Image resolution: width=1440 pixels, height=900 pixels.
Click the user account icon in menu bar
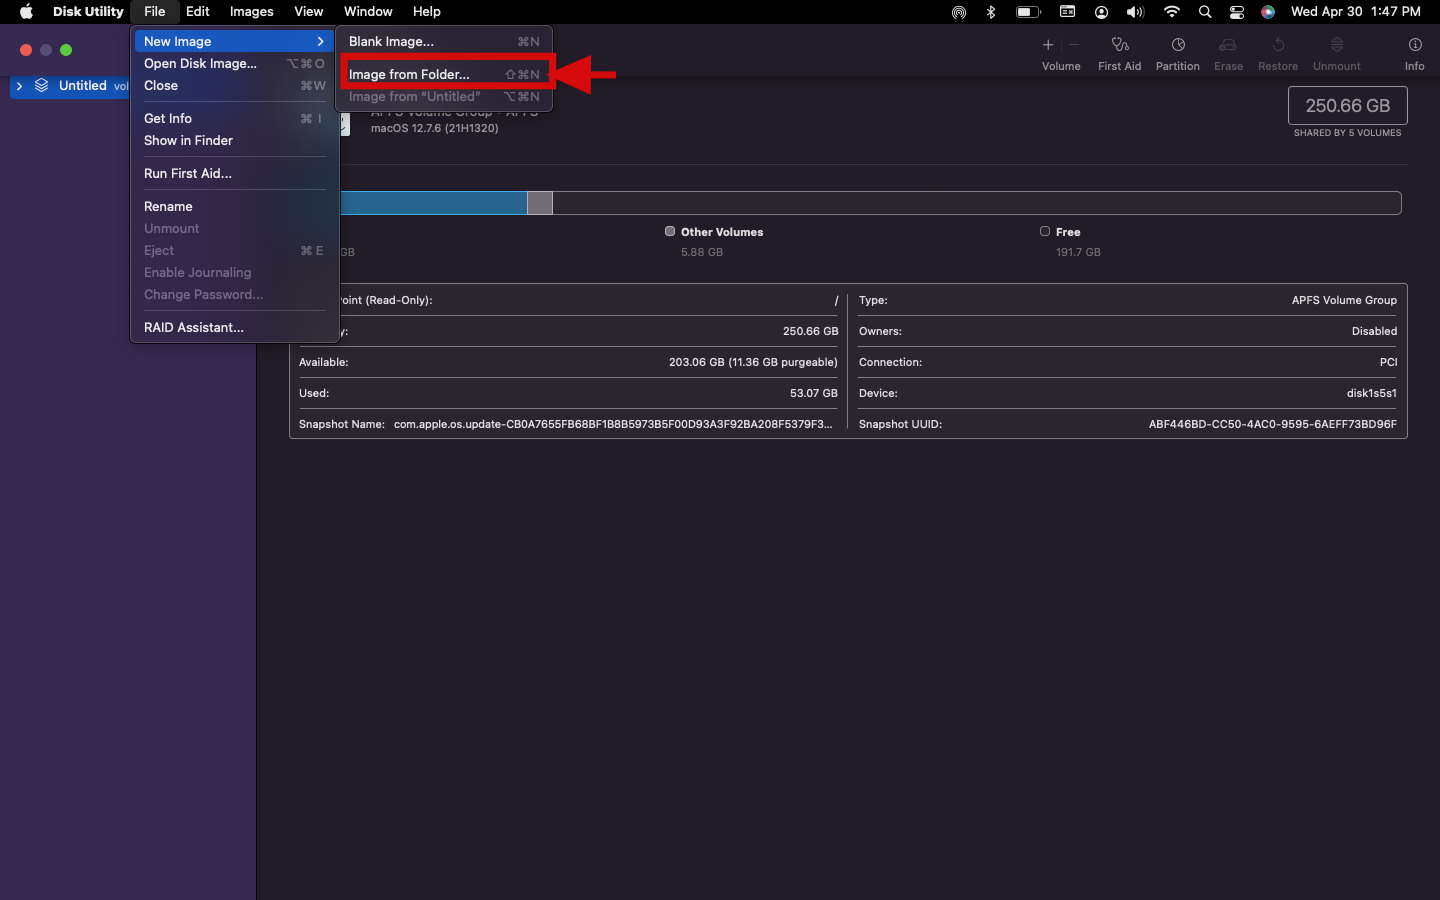click(1101, 12)
